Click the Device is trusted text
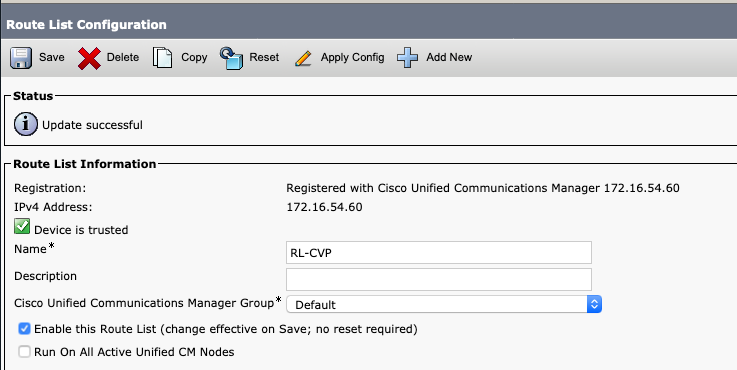This screenshot has width=737, height=370. tap(81, 230)
